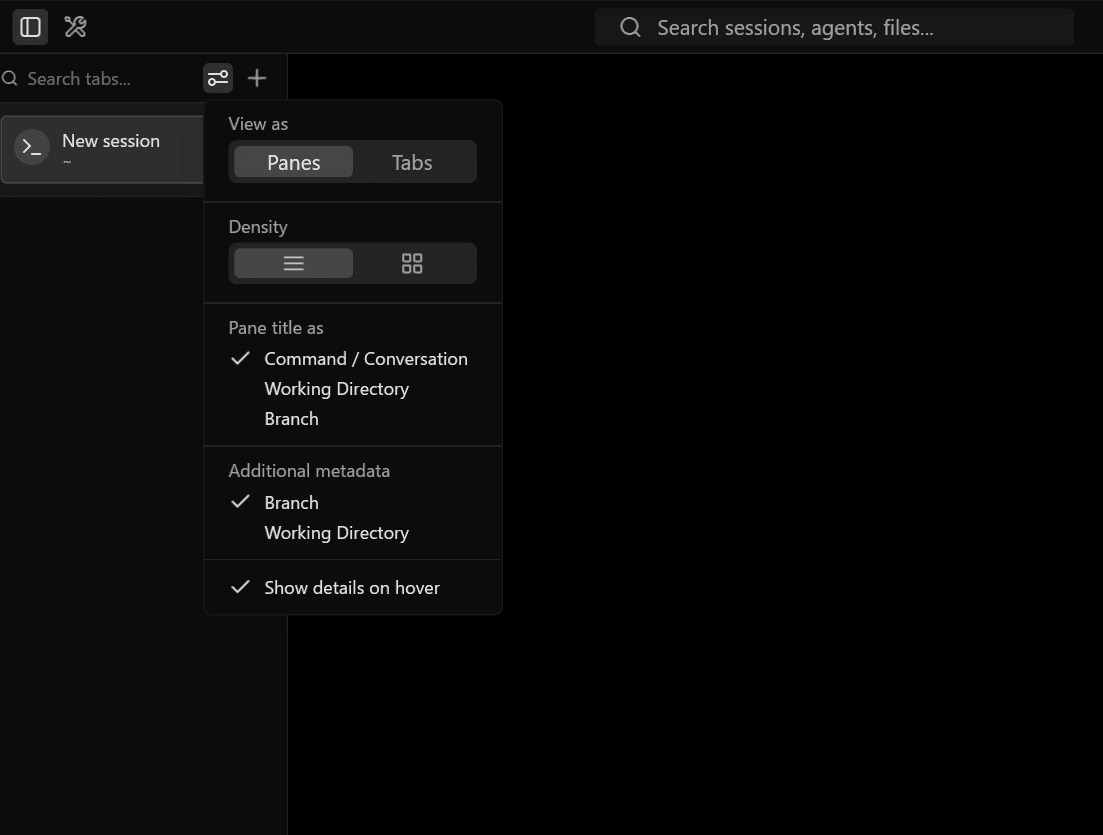
Task: Toggle Show details on hover
Action: (351, 587)
